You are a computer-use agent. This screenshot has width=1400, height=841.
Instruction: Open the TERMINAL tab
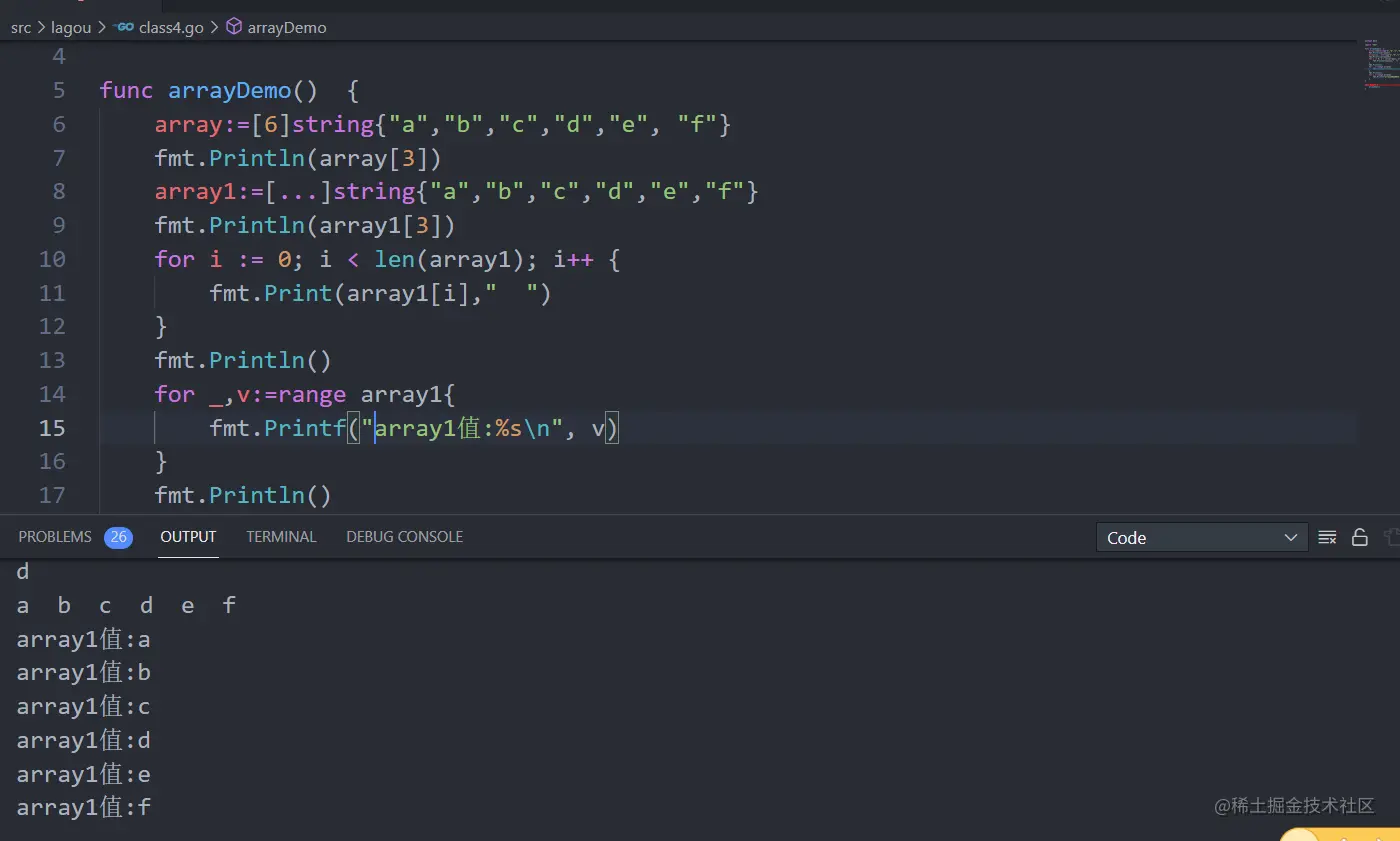click(281, 537)
